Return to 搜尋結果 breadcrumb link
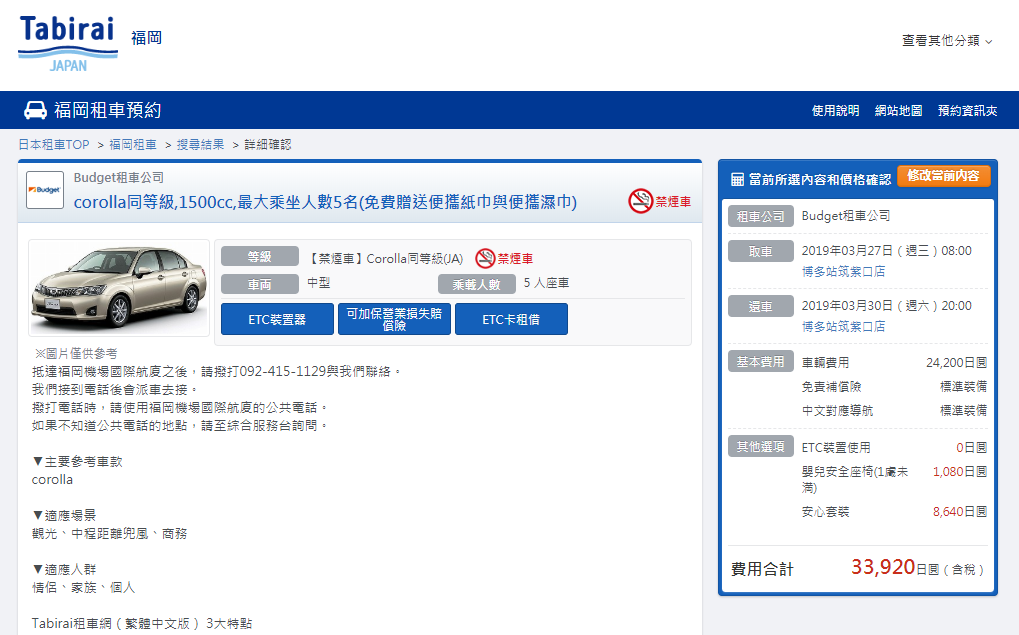The image size is (1019, 635). point(200,144)
